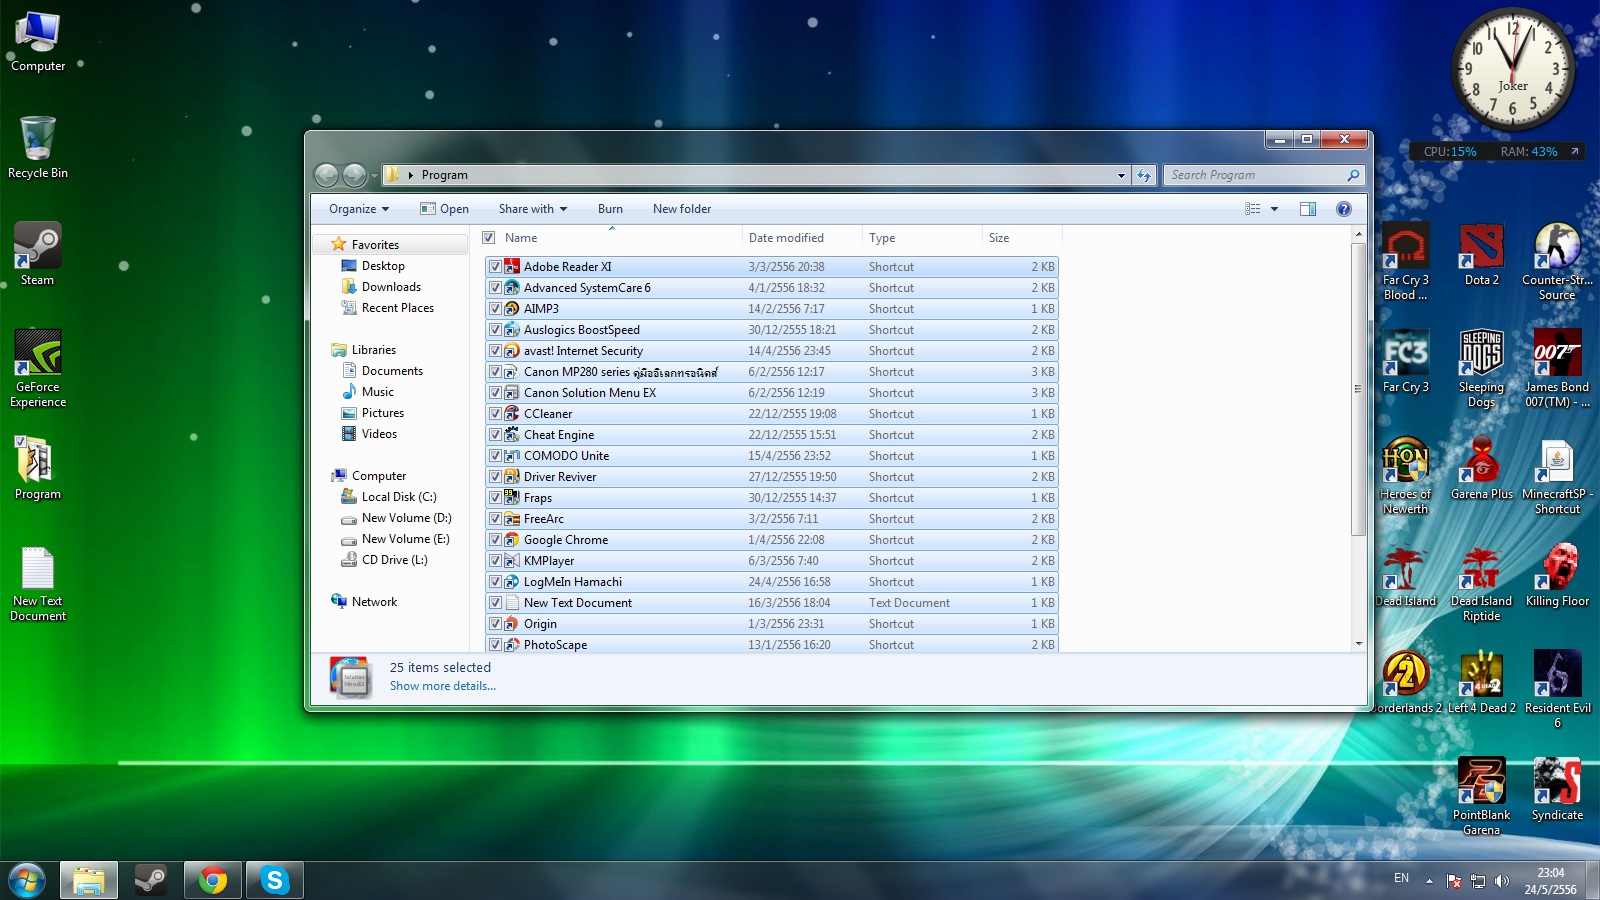The width and height of the screenshot is (1600, 900).
Task: Refresh the Program folder view
Action: coord(1144,175)
